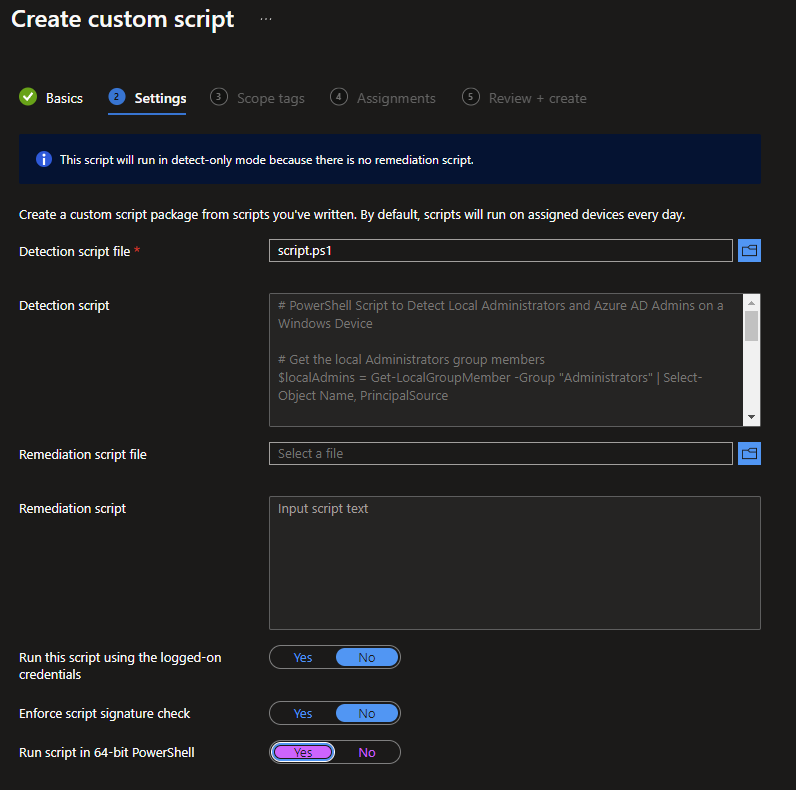Click the detection script file name field
796x790 pixels.
click(x=501, y=250)
